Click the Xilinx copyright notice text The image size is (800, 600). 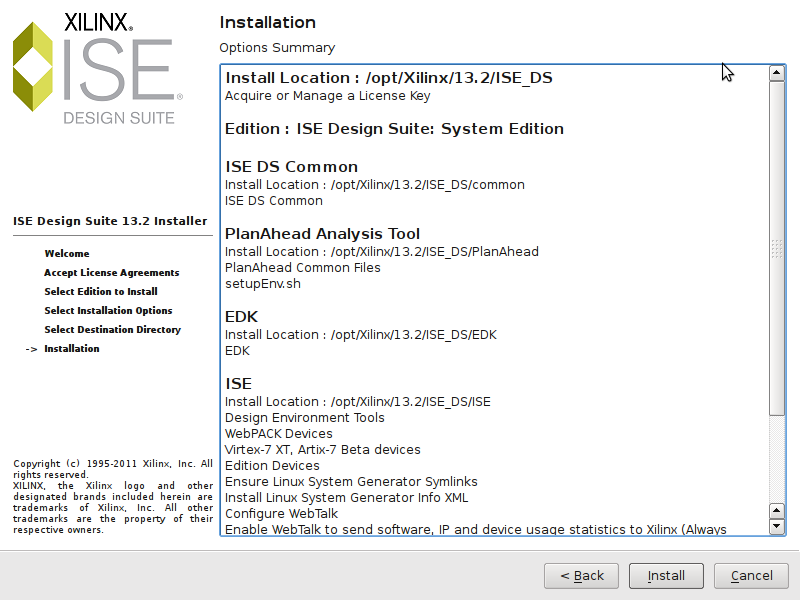113,496
